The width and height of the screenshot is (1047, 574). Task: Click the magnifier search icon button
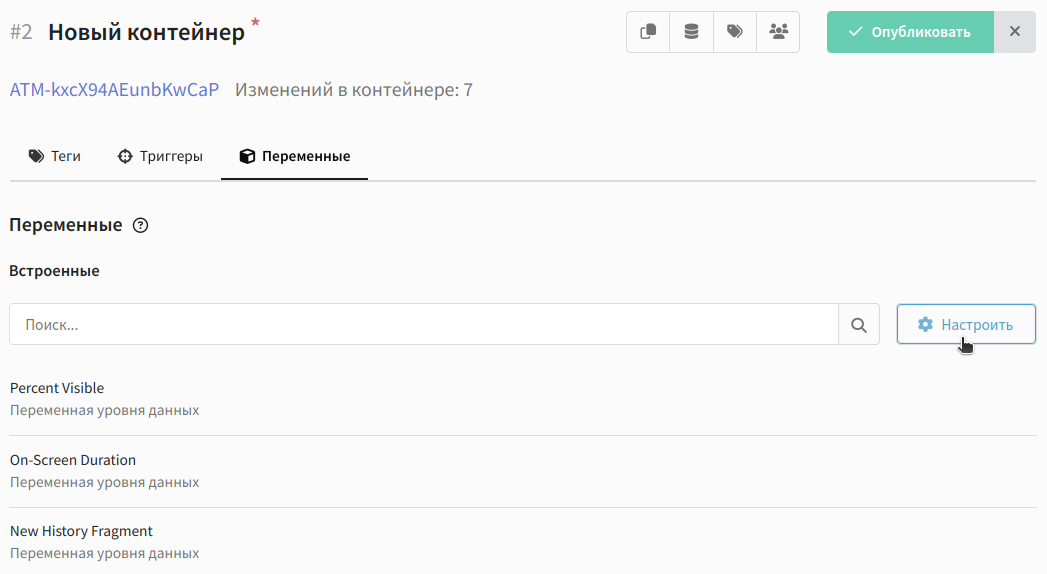859,324
